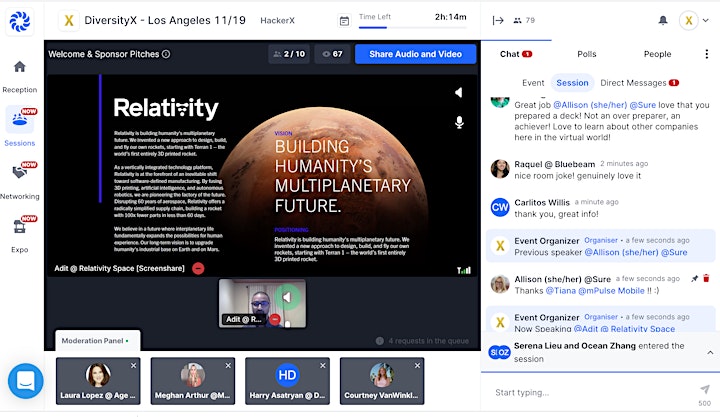Image resolution: width=720 pixels, height=417 pixels.
Task: Open the Reception home icon
Action: [x=19, y=67]
